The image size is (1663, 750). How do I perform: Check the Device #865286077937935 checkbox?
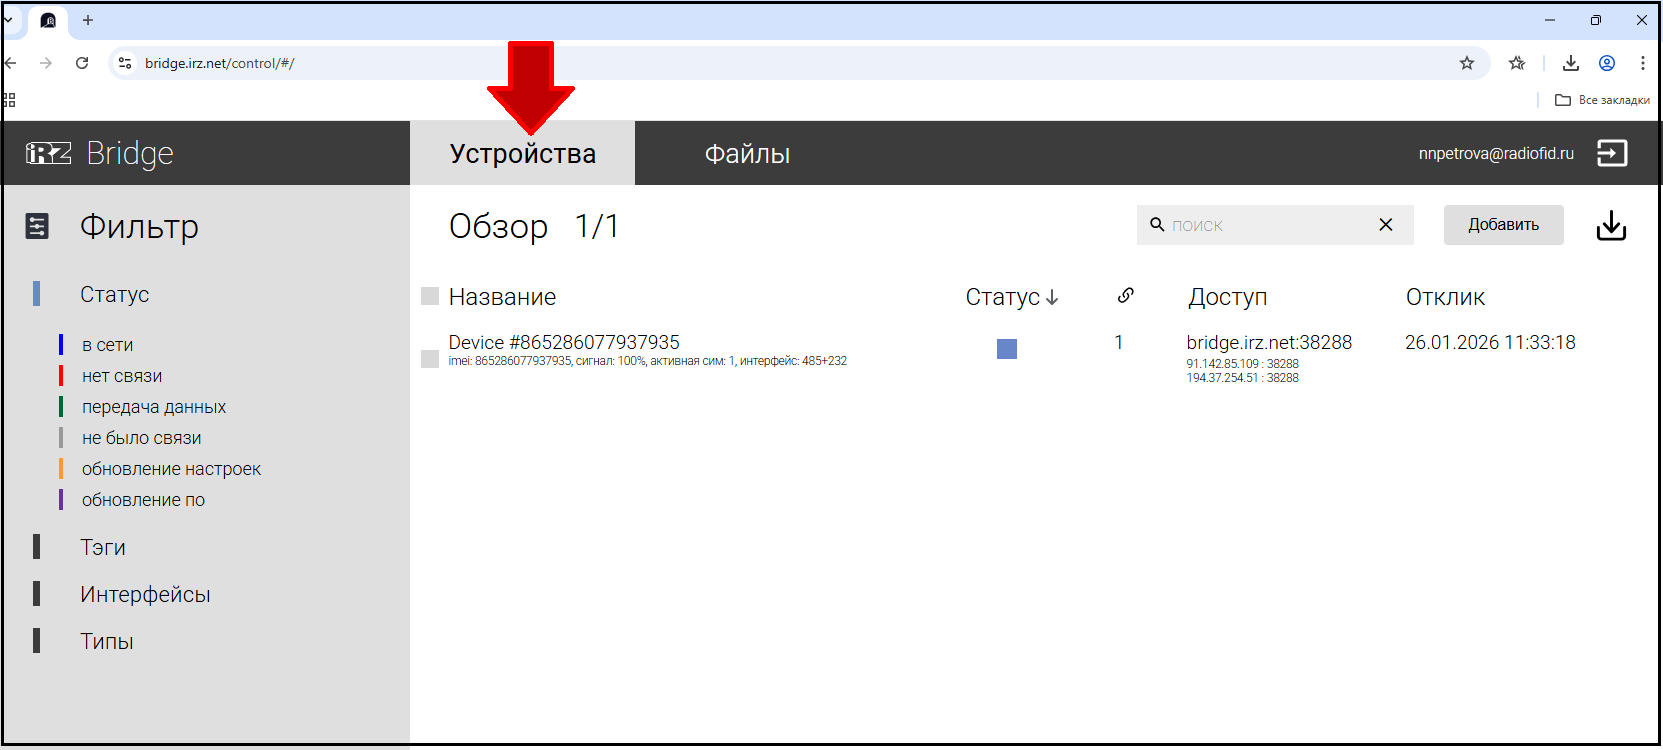coord(430,359)
